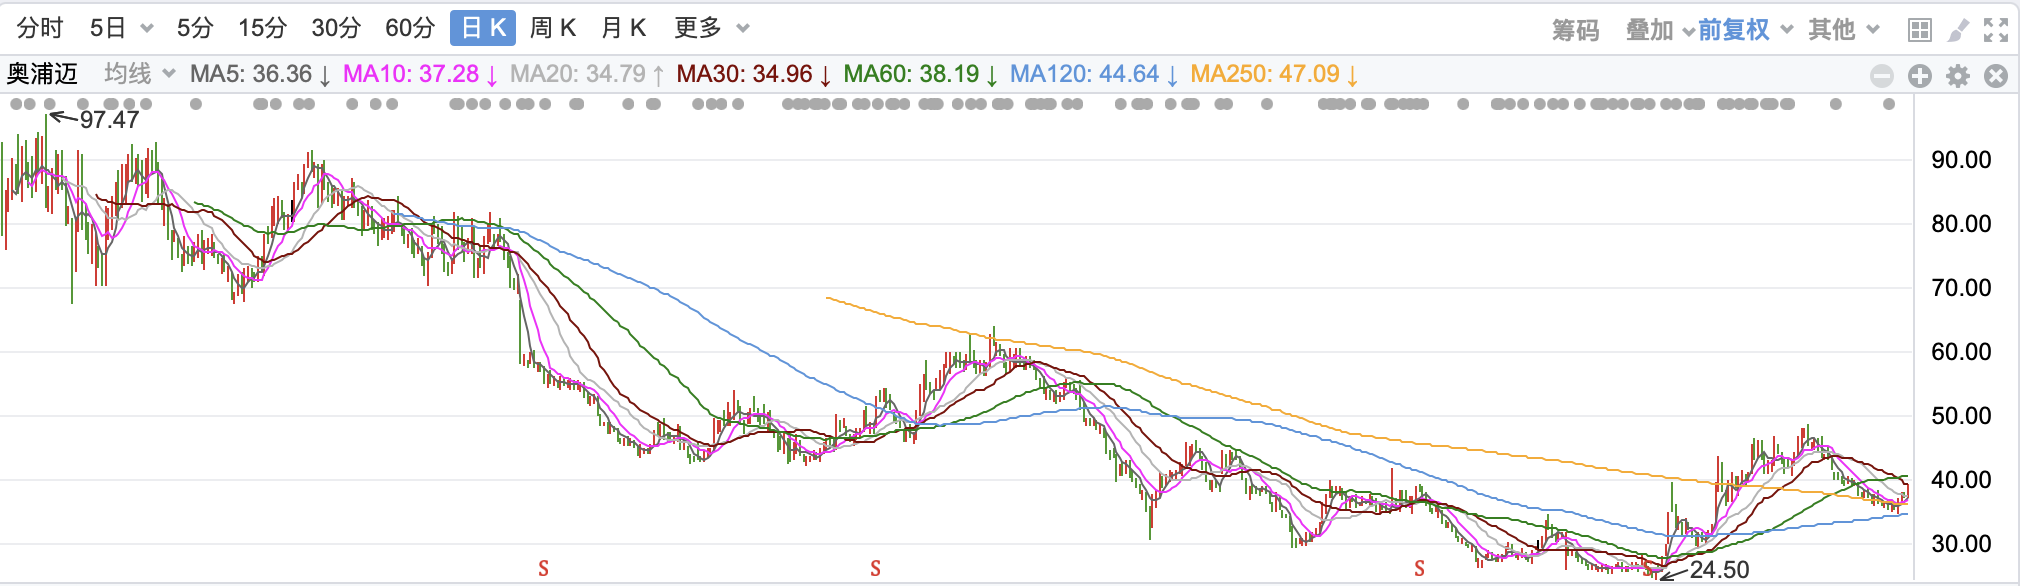The width and height of the screenshot is (2020, 586).
Task: Select the brush drawing tool icon
Action: (x=1959, y=30)
